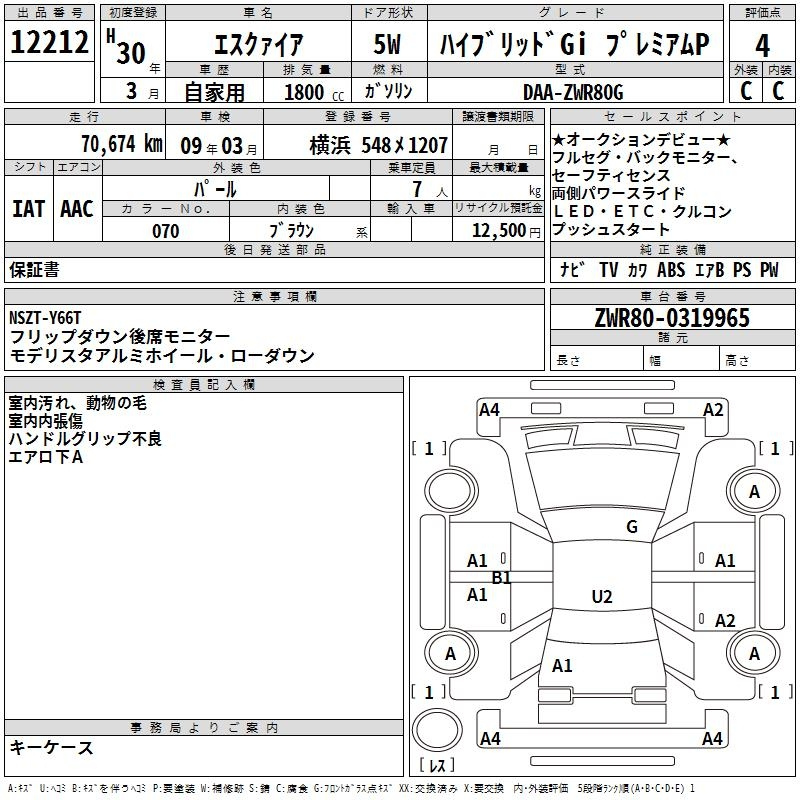Click ナビ in genuine equipment row

pyautogui.click(x=572, y=269)
